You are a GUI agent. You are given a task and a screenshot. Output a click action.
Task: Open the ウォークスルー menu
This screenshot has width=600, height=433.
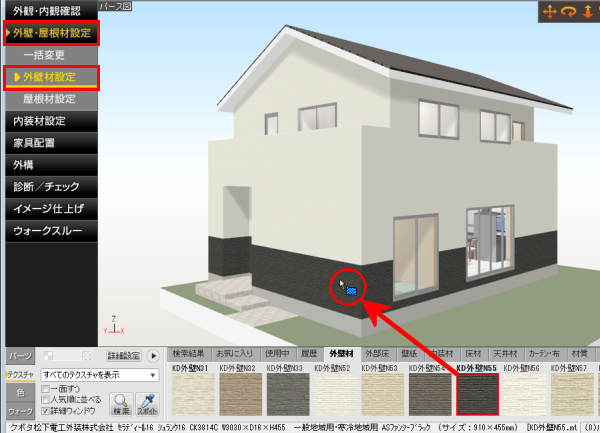(52, 231)
